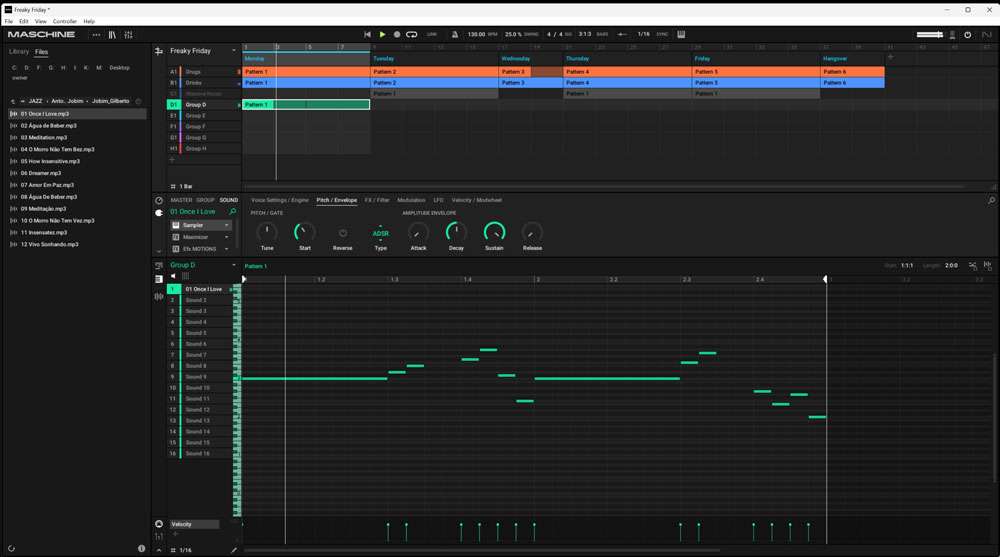1000x557 pixels.
Task: Toggle the Reverse button
Action: tap(342, 233)
